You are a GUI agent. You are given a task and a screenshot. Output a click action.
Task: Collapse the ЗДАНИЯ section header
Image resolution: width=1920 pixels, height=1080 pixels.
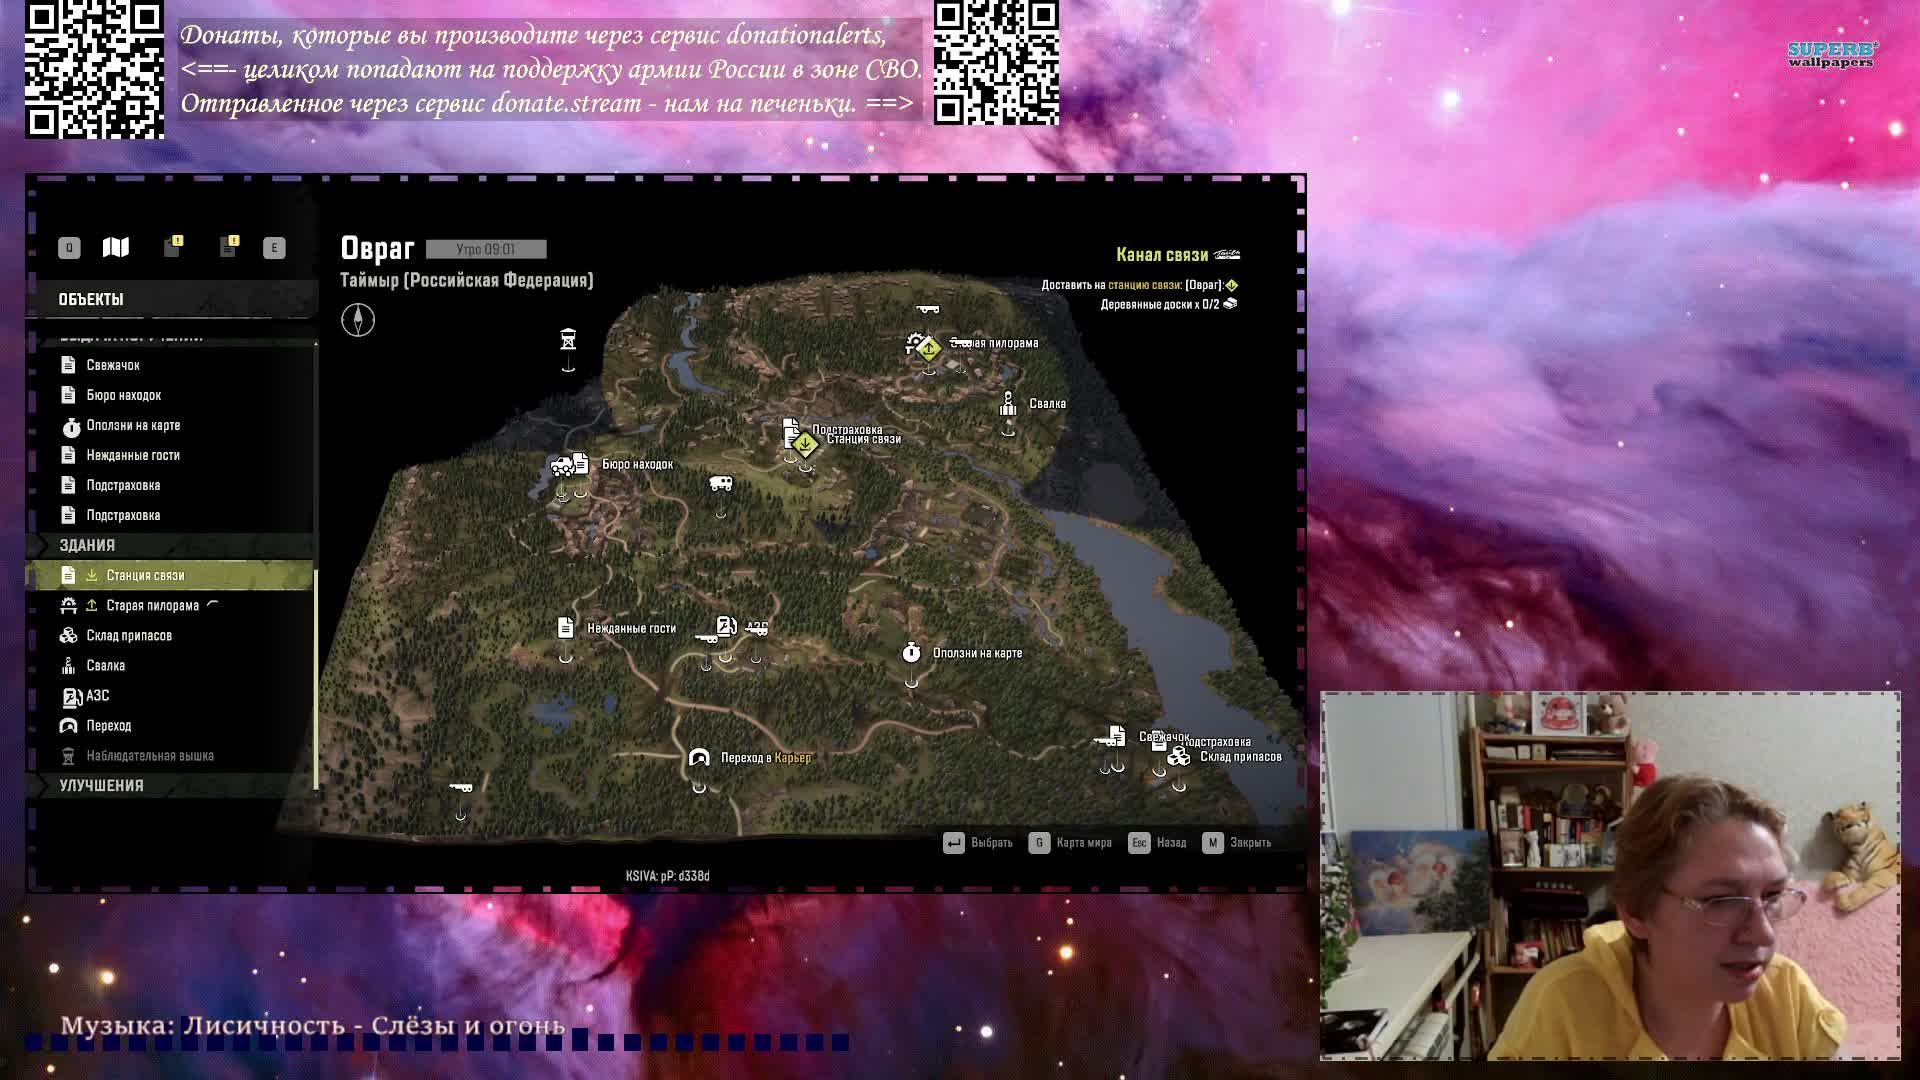(87, 545)
